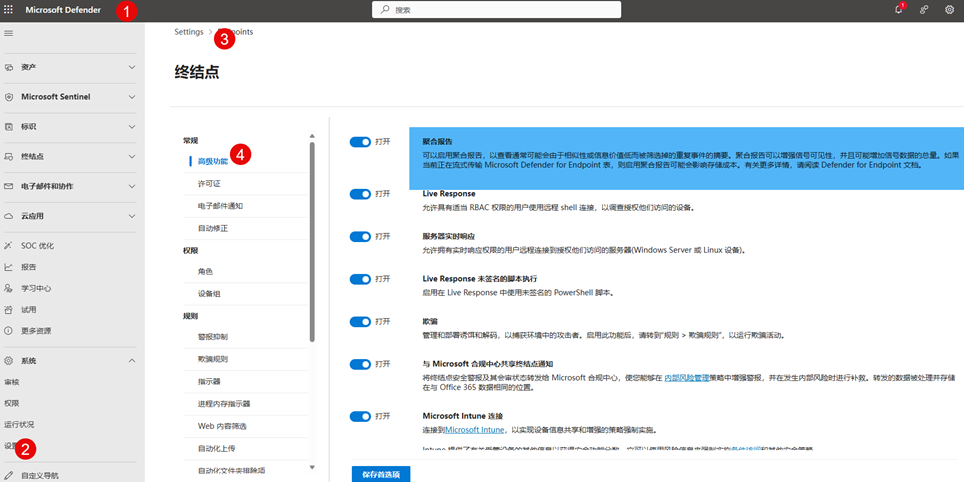Open 警报抑制 under 规则
The height and width of the screenshot is (482, 964).
[213, 337]
